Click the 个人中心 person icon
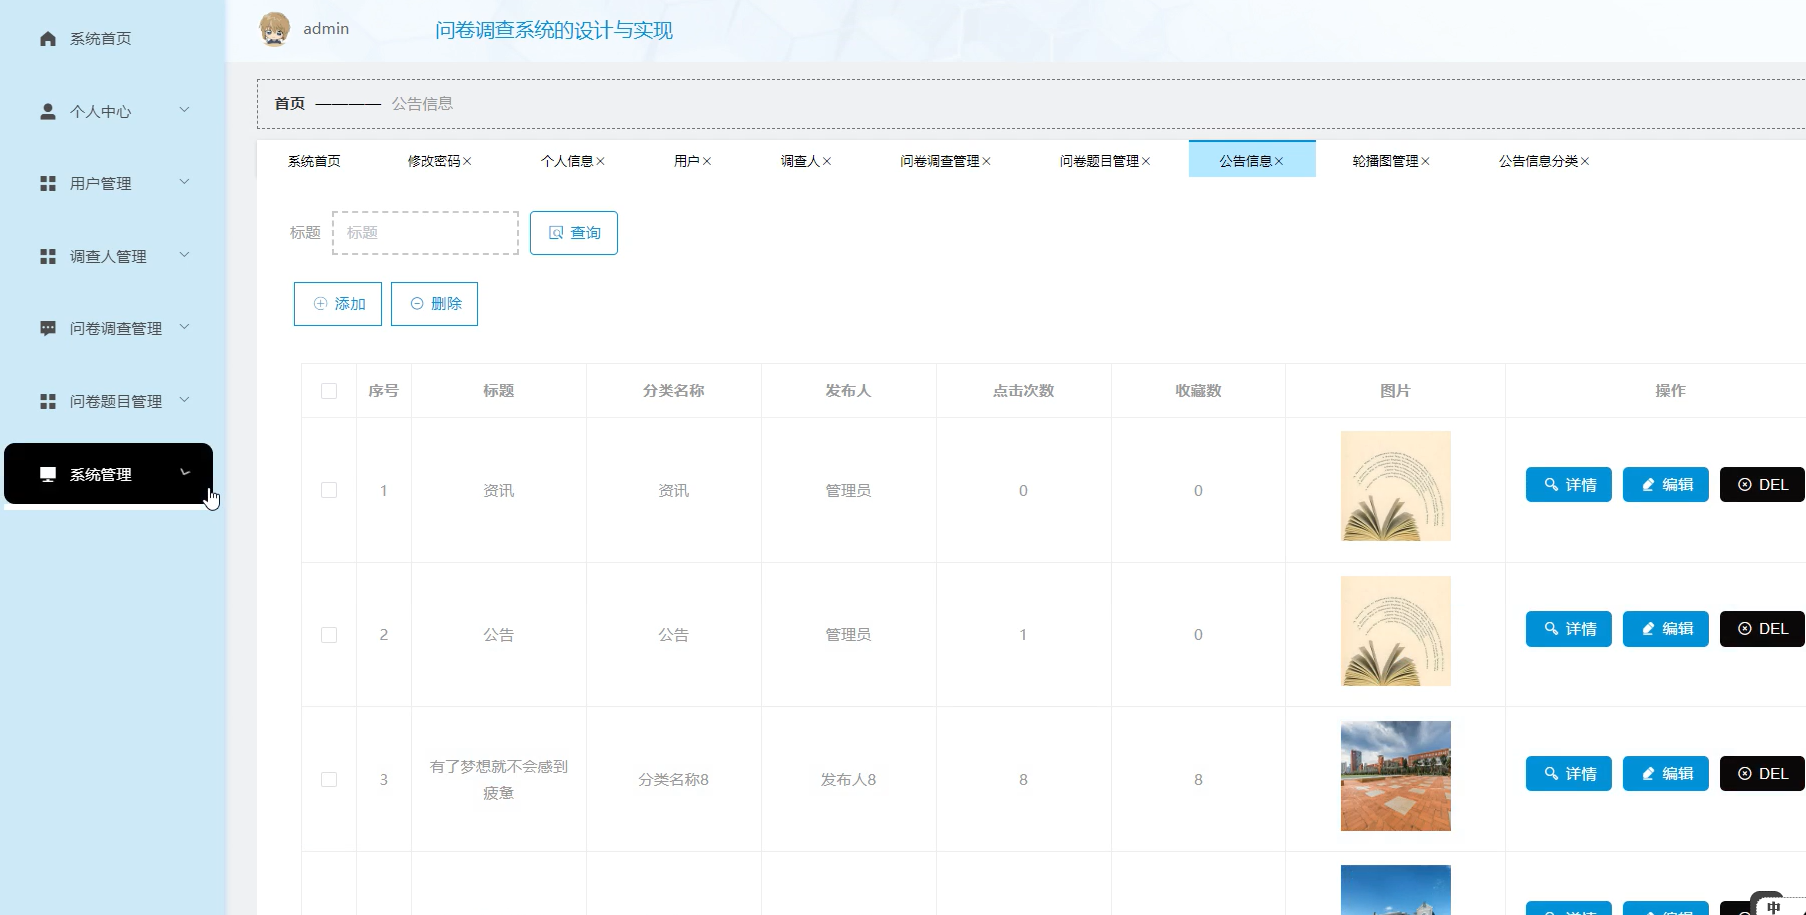Image resolution: width=1806 pixels, height=915 pixels. point(47,111)
